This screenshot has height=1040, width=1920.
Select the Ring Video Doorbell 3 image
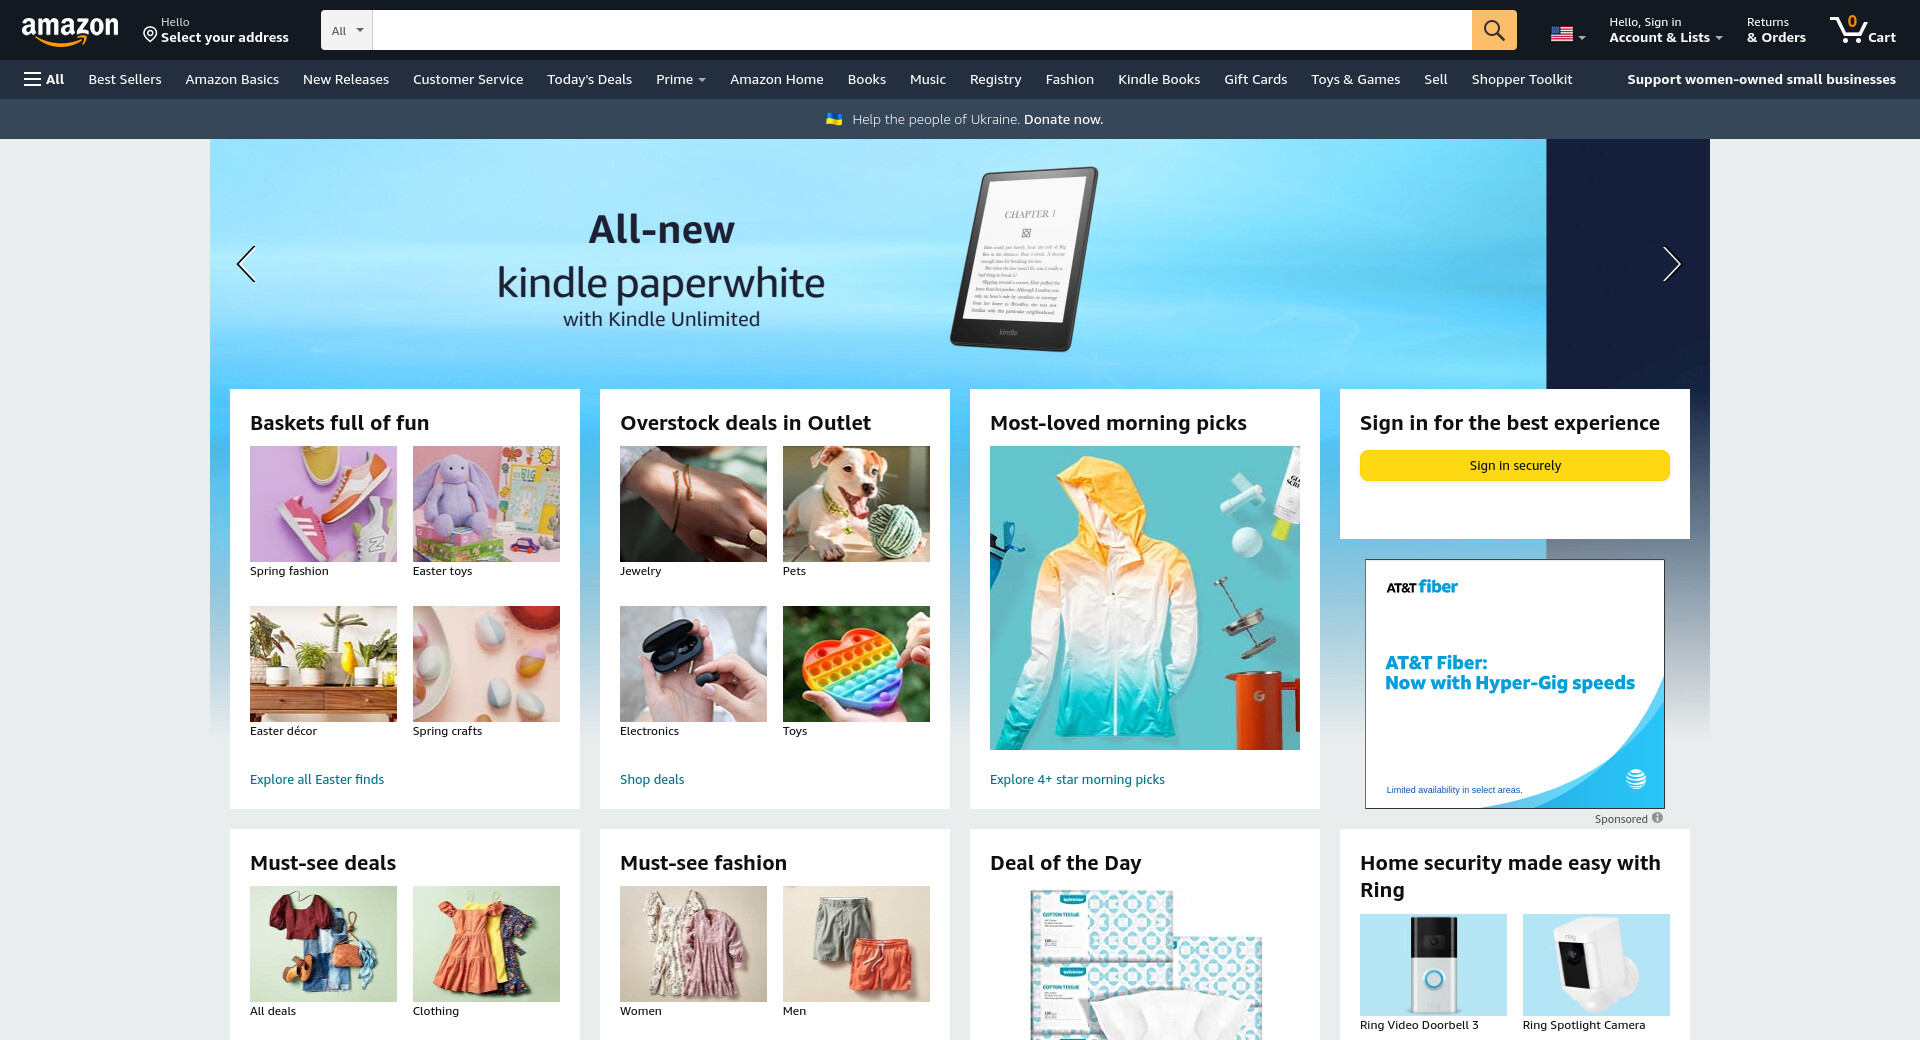pyautogui.click(x=1433, y=965)
